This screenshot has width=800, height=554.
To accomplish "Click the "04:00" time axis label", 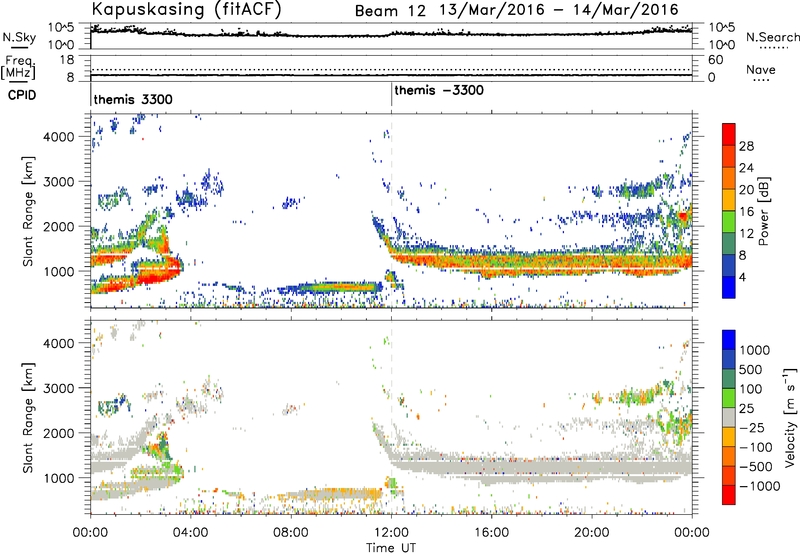I will 190,533.
